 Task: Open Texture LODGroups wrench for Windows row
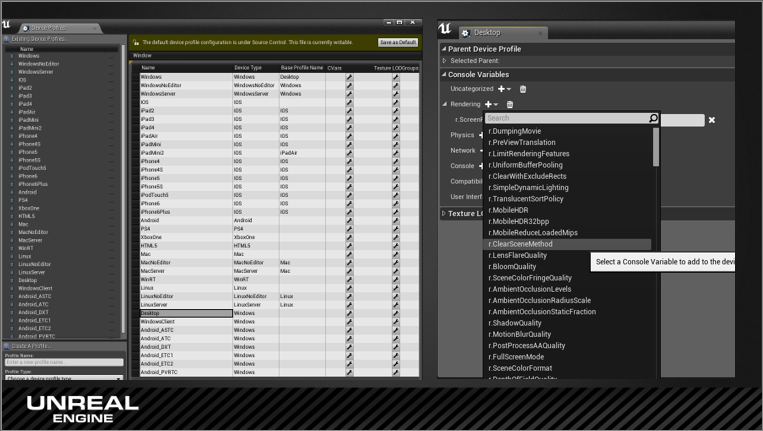(396, 77)
